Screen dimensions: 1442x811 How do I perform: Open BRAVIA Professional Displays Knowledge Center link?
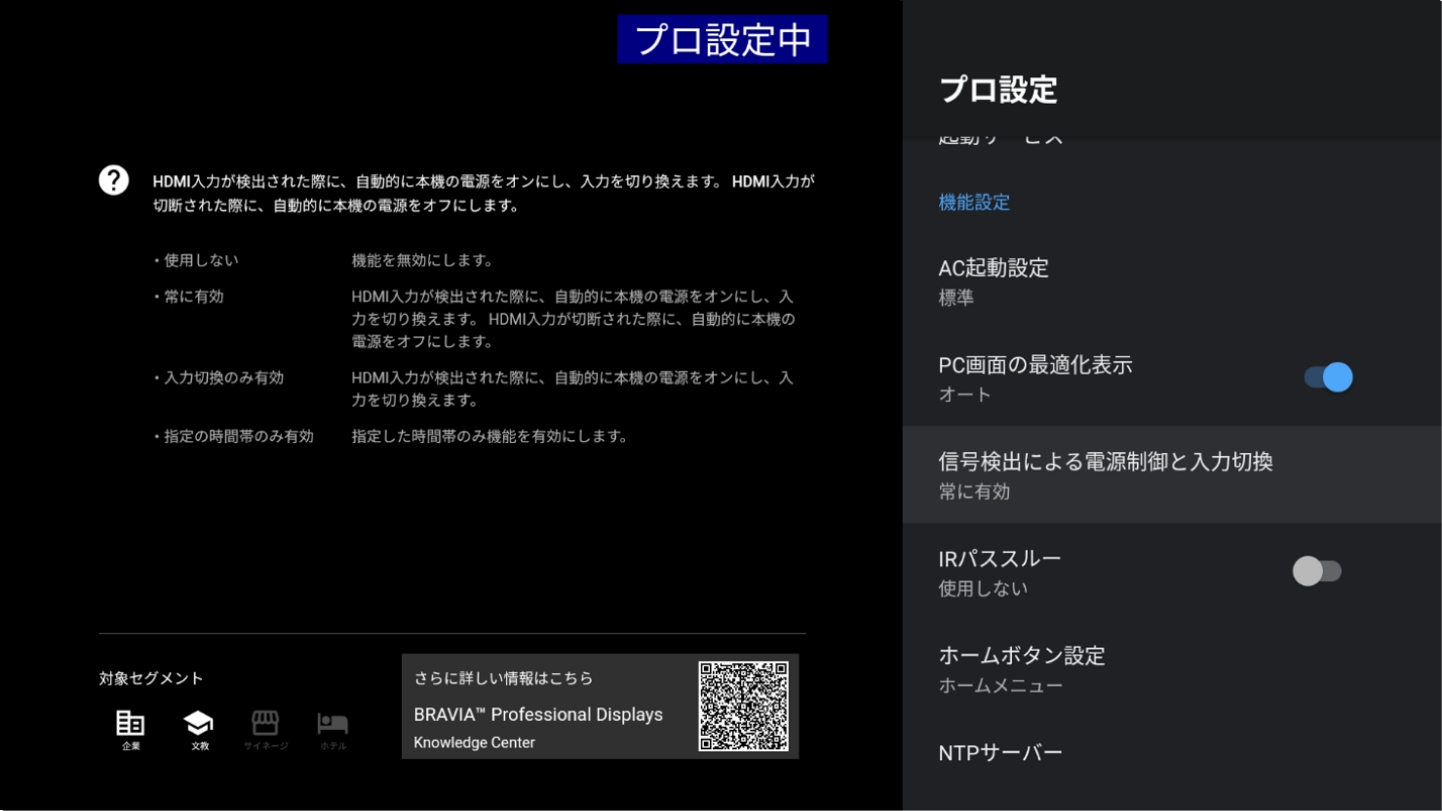[x=538, y=715]
